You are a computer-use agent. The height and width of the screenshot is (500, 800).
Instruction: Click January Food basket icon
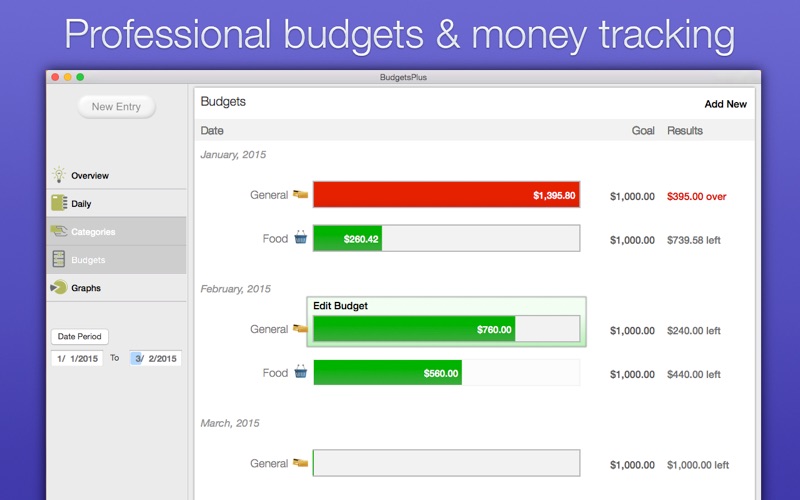click(x=301, y=237)
